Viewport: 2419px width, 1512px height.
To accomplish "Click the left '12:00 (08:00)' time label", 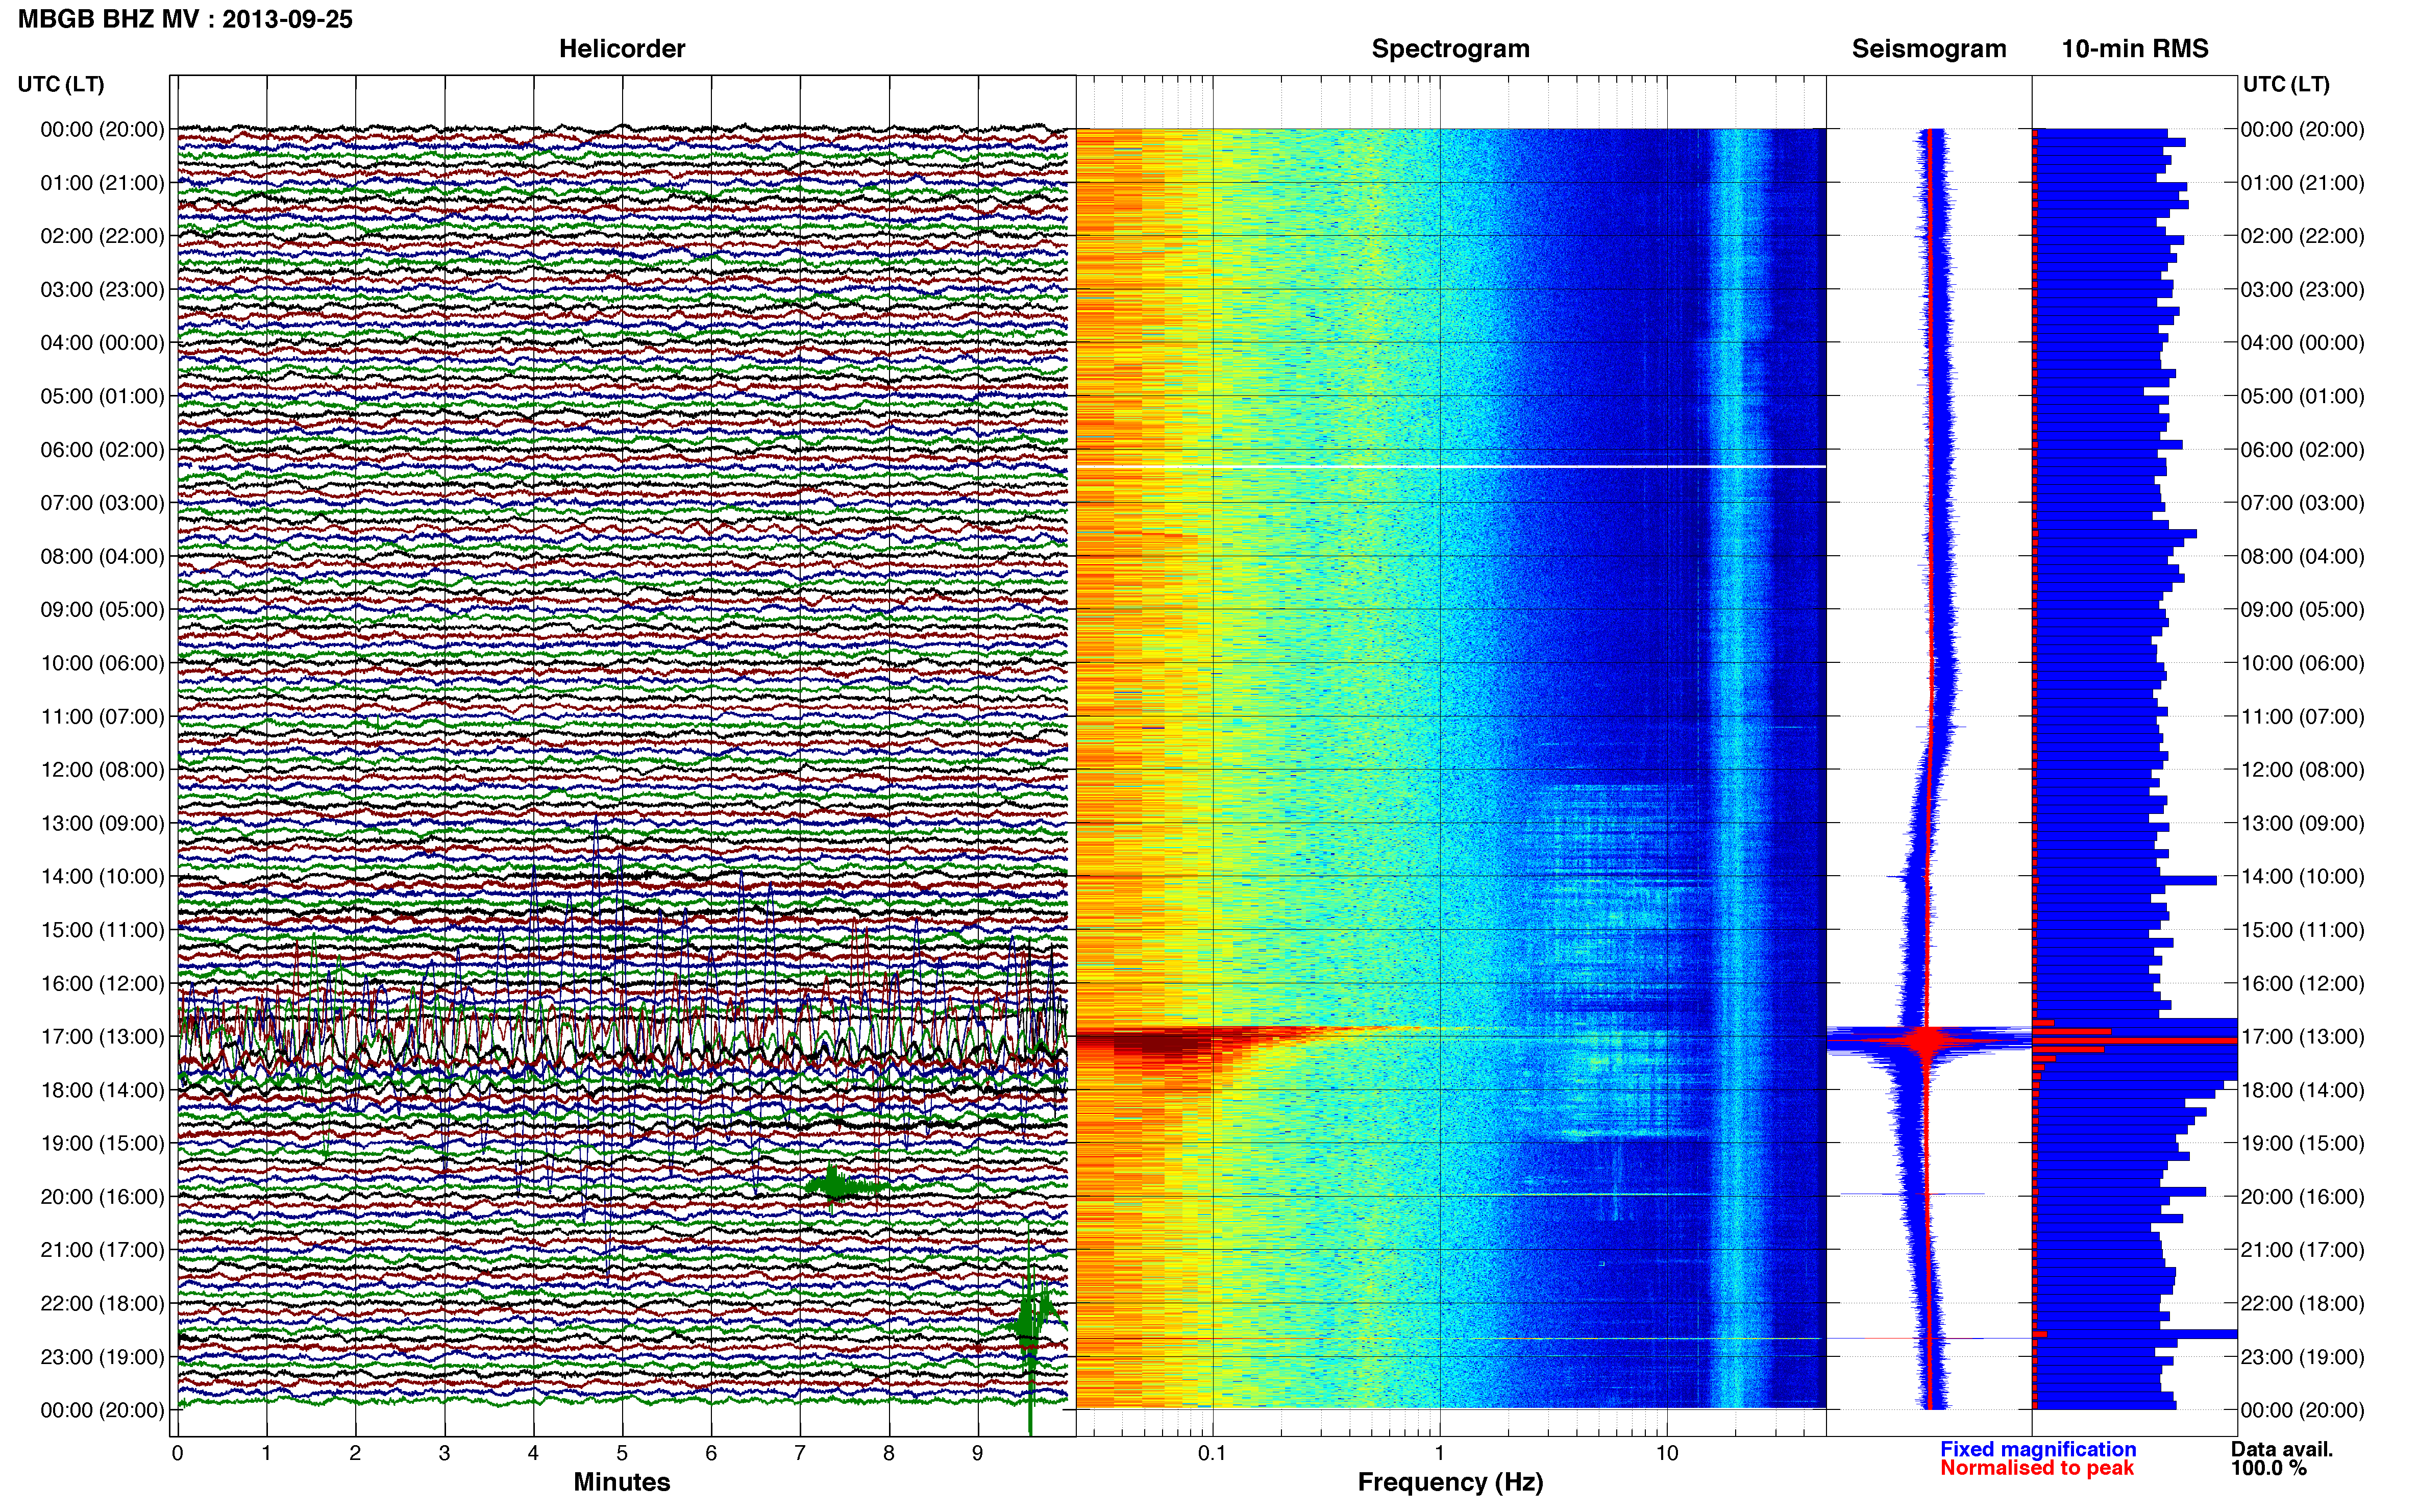I will [x=102, y=770].
